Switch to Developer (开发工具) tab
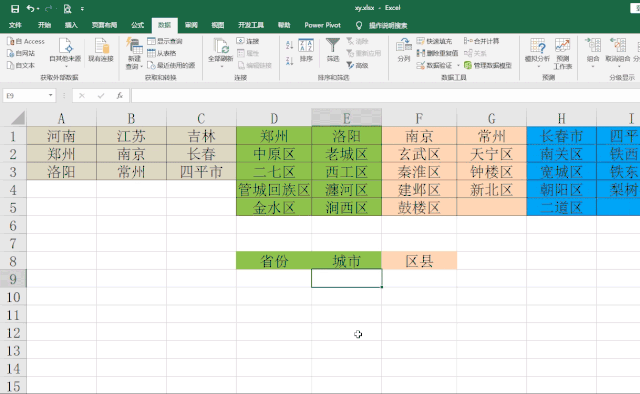This screenshot has width=640, height=394. 251,25
